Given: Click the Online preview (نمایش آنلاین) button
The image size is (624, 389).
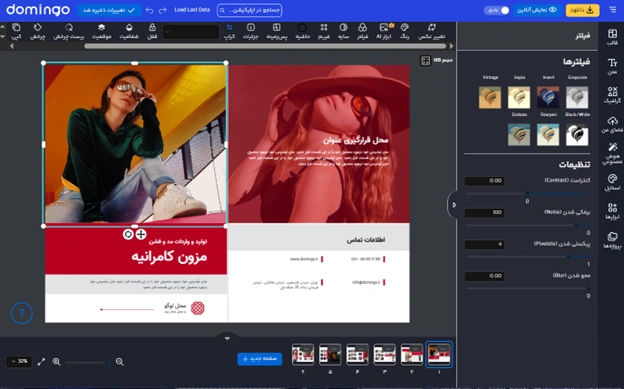Looking at the screenshot, I should pyautogui.click(x=537, y=10).
